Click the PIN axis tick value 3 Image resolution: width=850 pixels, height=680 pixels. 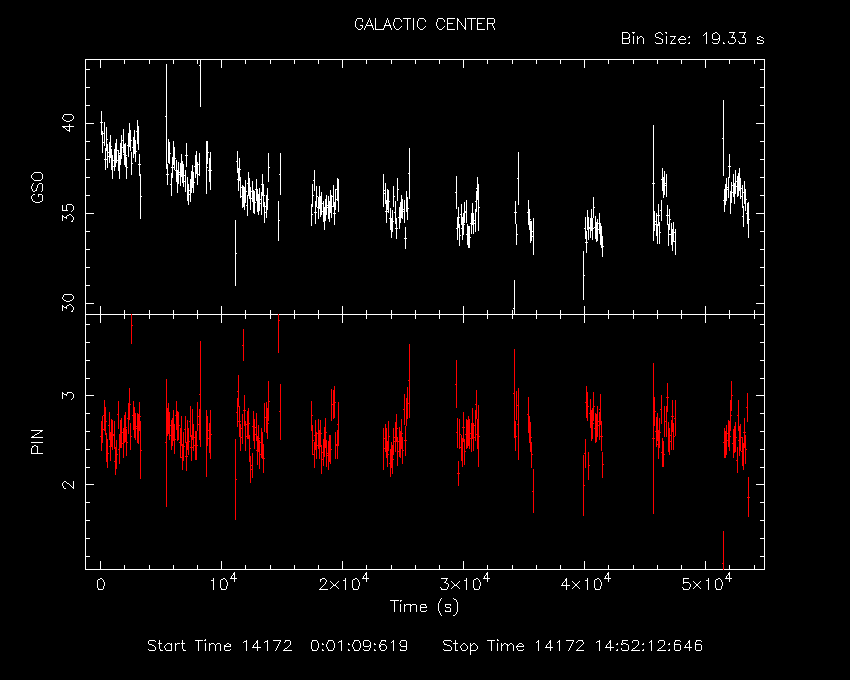click(x=68, y=395)
